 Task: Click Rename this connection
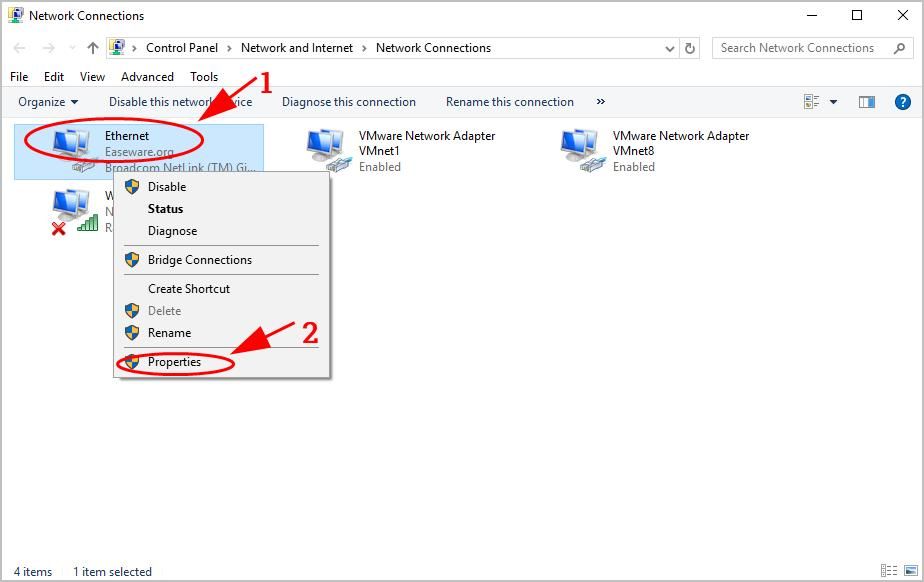point(509,102)
